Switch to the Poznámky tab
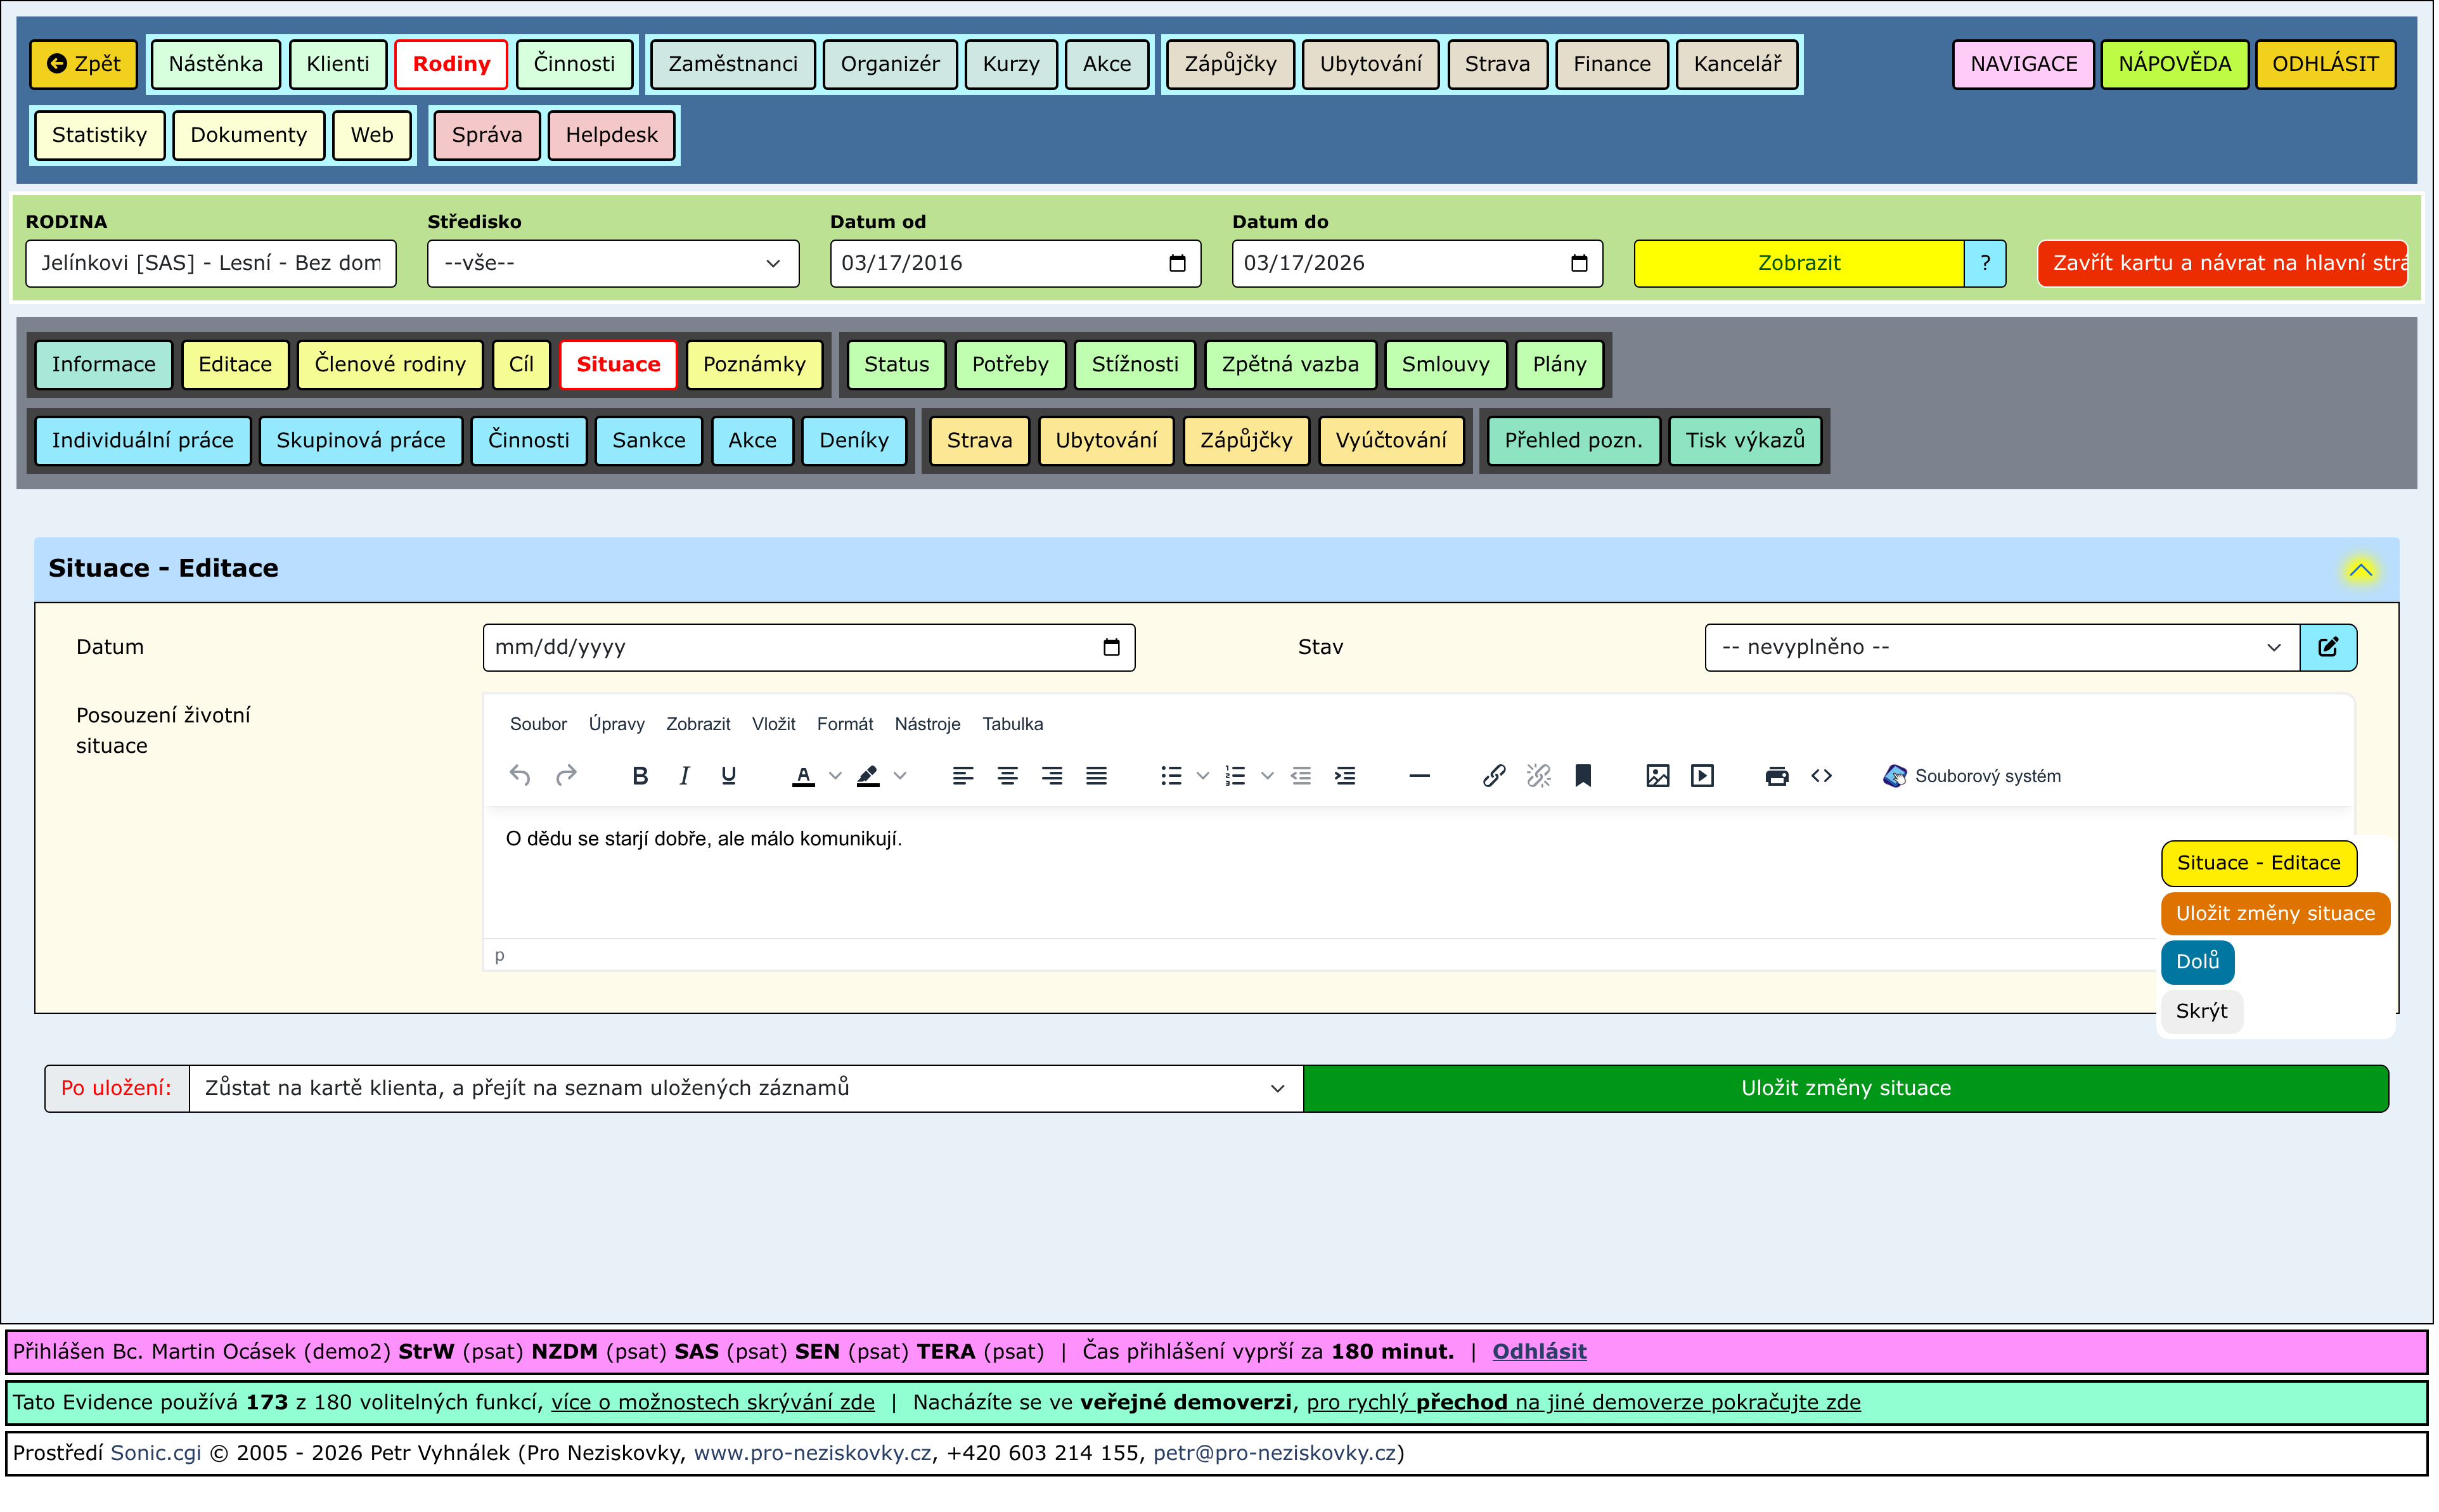Screen dimensions: 2439x1512 coord(753,364)
